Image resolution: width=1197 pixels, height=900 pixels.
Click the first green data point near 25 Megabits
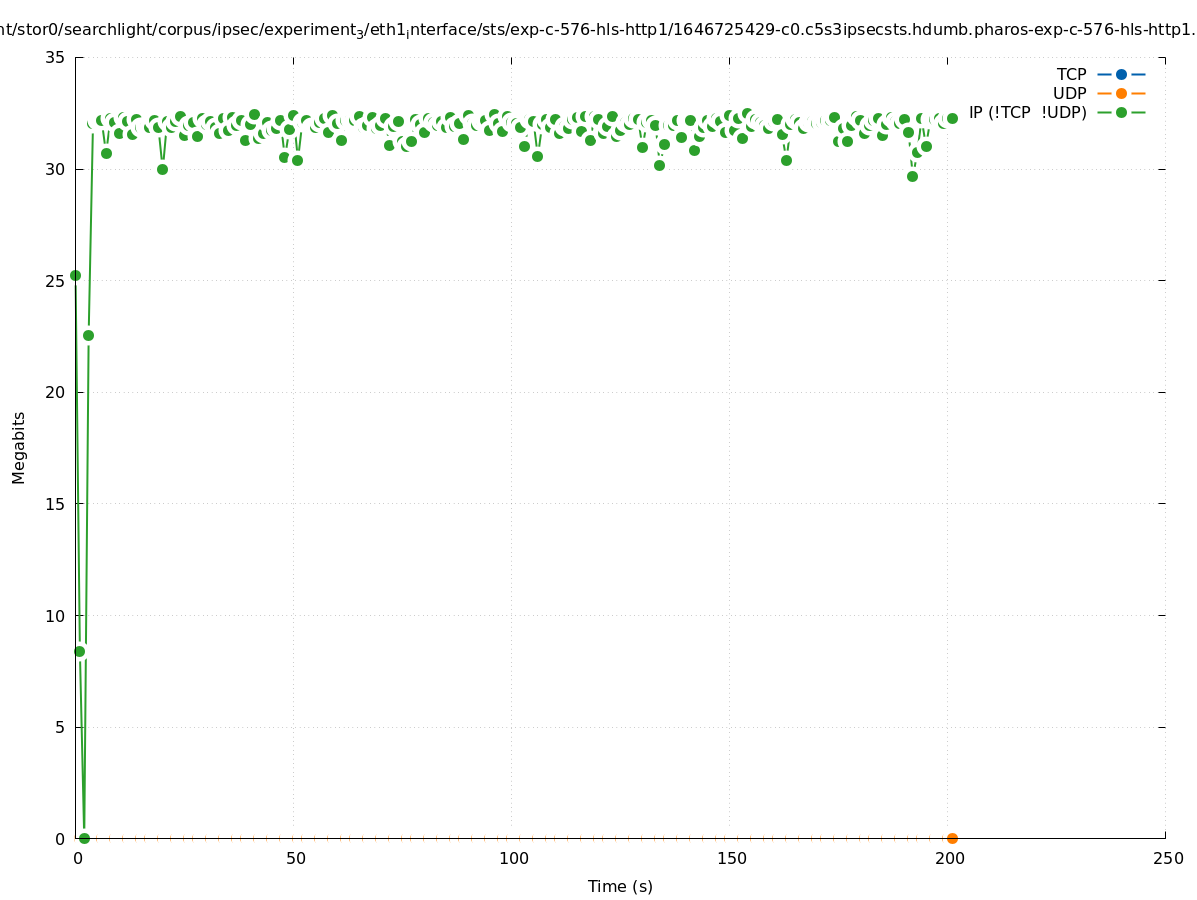(75, 275)
